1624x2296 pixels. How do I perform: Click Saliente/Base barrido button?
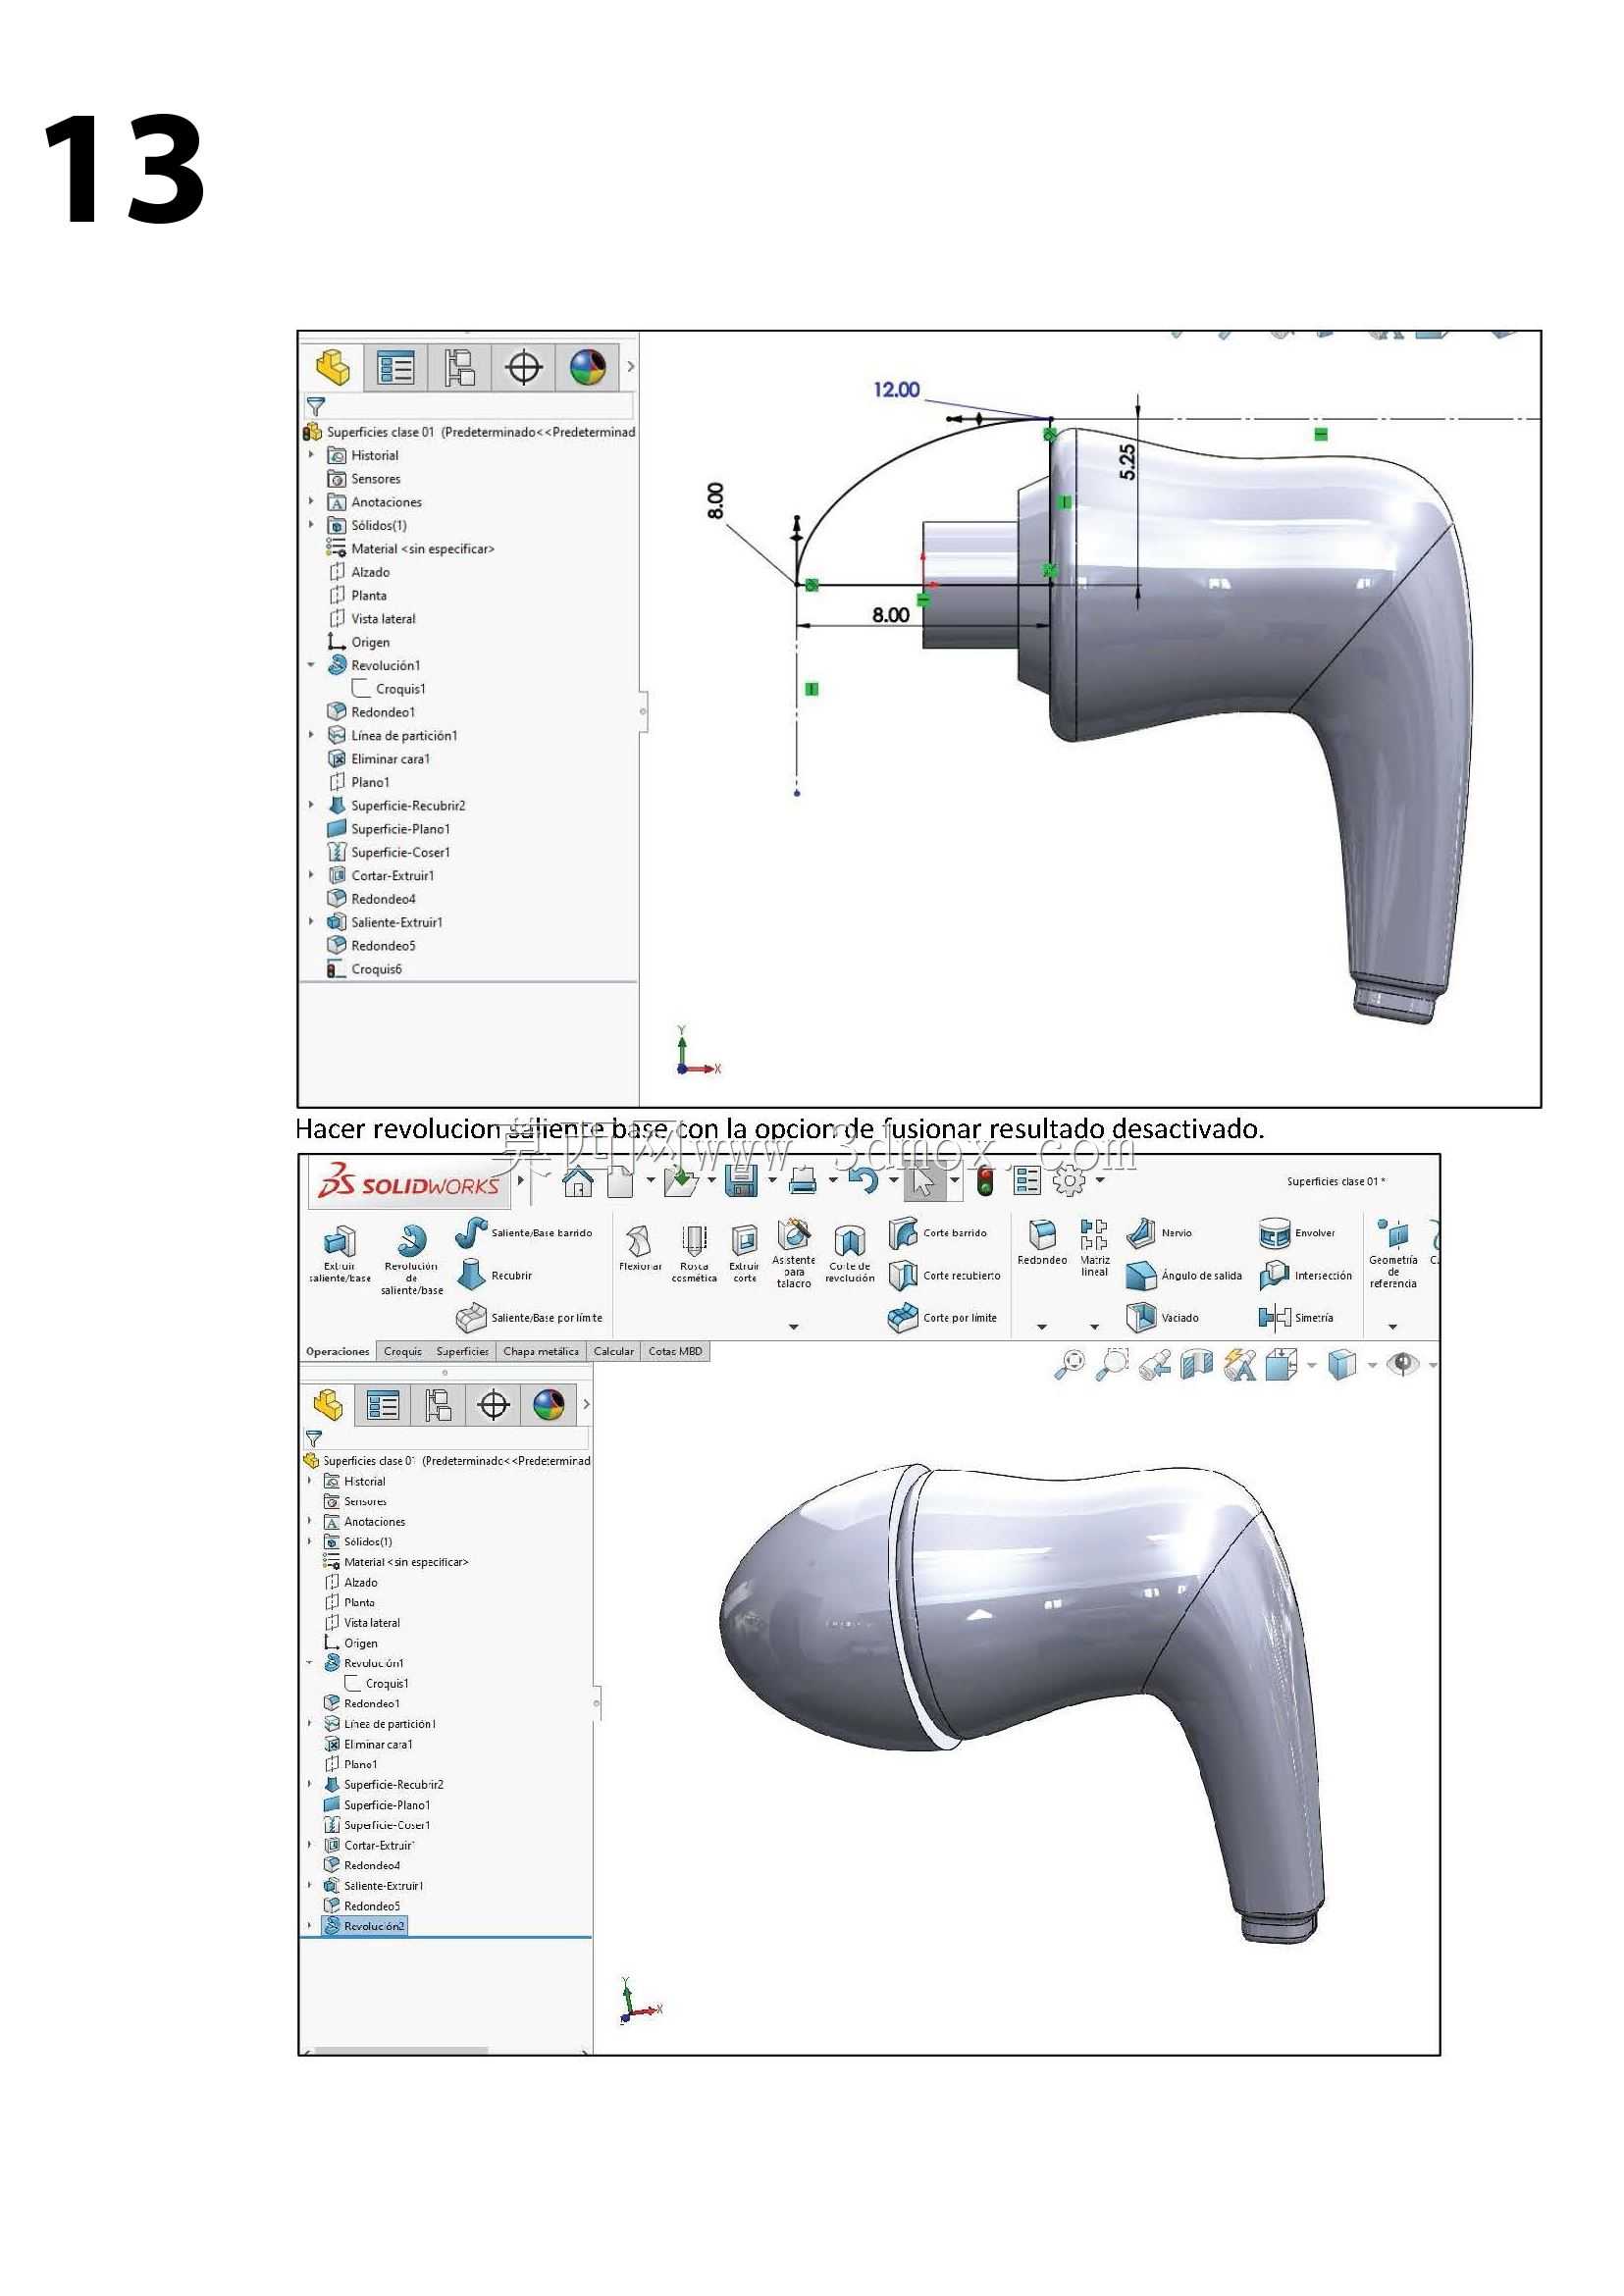point(524,1234)
